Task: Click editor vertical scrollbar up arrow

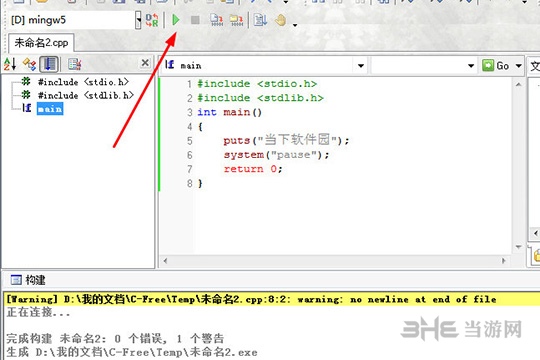Action: (x=518, y=84)
